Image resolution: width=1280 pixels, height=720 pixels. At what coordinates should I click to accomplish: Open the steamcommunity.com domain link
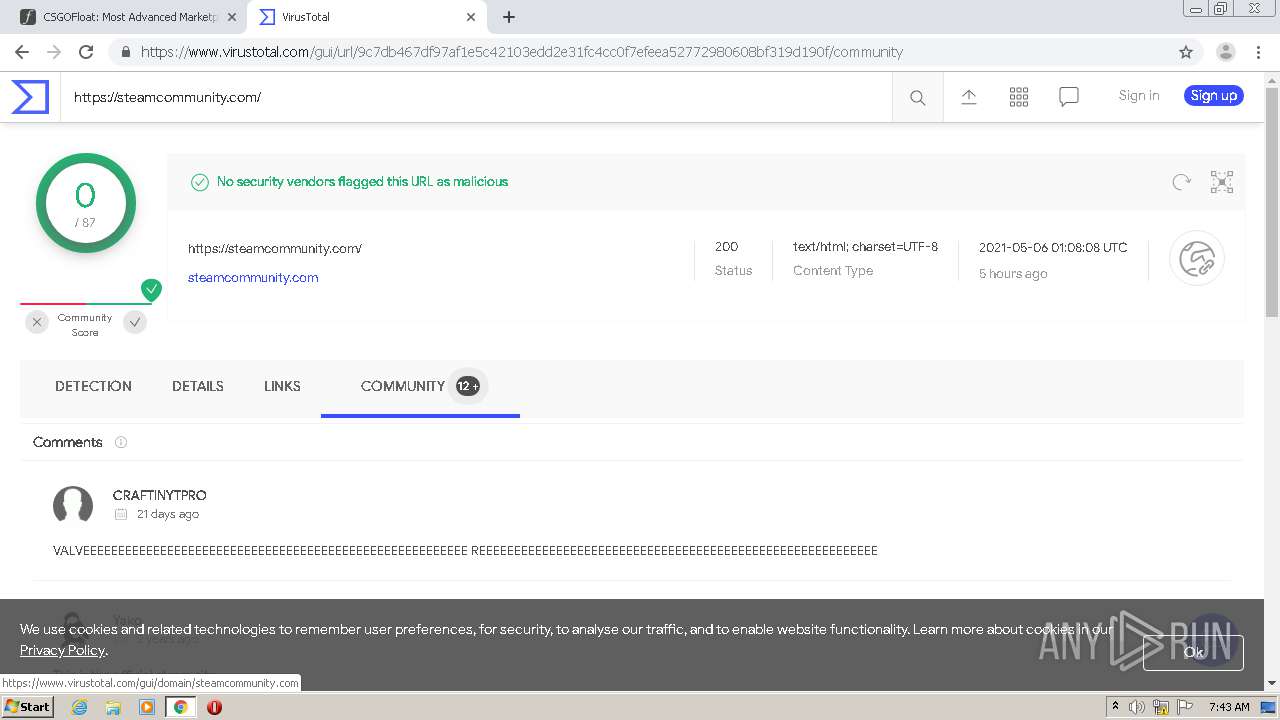coord(253,278)
